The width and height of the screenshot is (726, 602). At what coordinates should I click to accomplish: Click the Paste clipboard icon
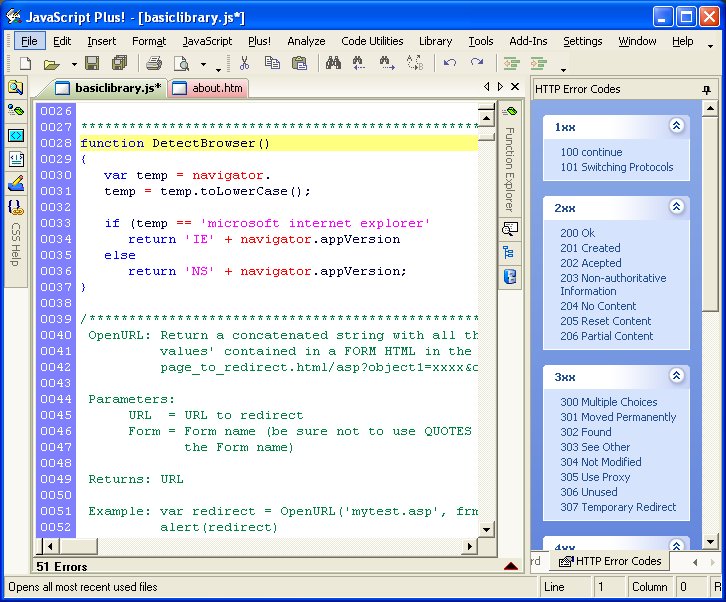coord(299,63)
